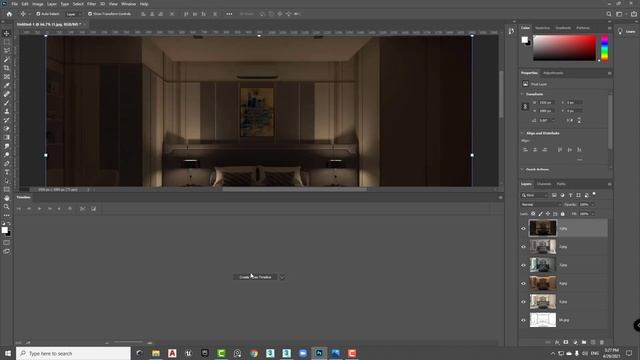Create new fill or adjustment layer icon
Viewport: 640px width, 360px height.
[x=575, y=342]
